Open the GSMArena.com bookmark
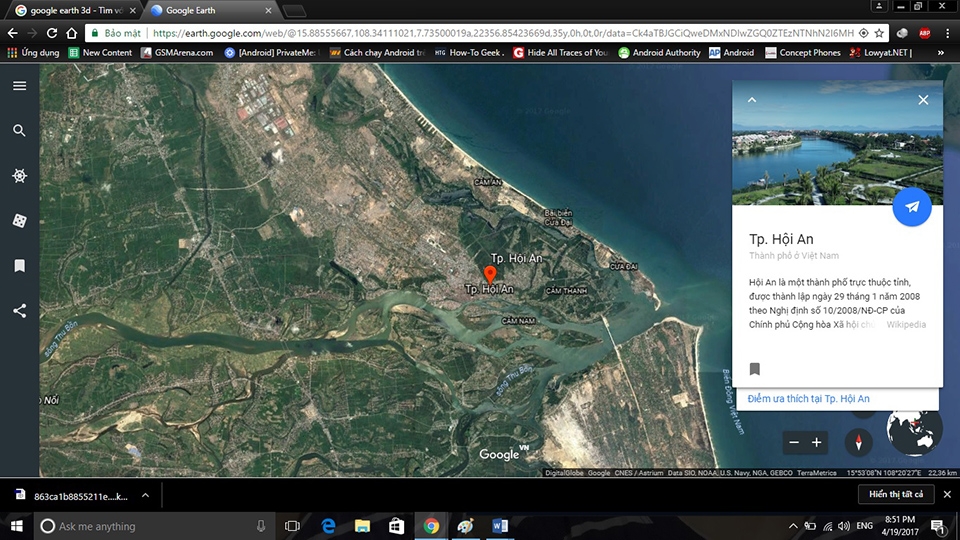Image resolution: width=960 pixels, height=540 pixels. tap(177, 53)
